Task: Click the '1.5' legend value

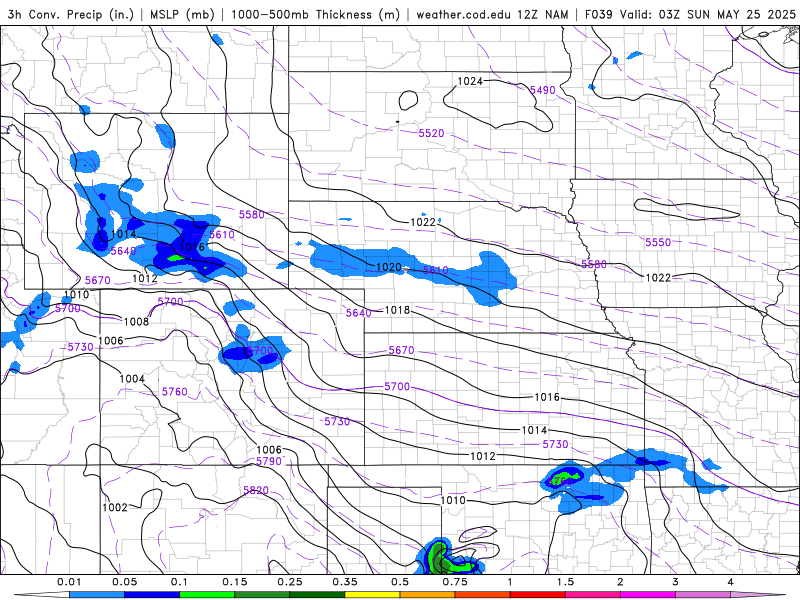Action: [565, 582]
